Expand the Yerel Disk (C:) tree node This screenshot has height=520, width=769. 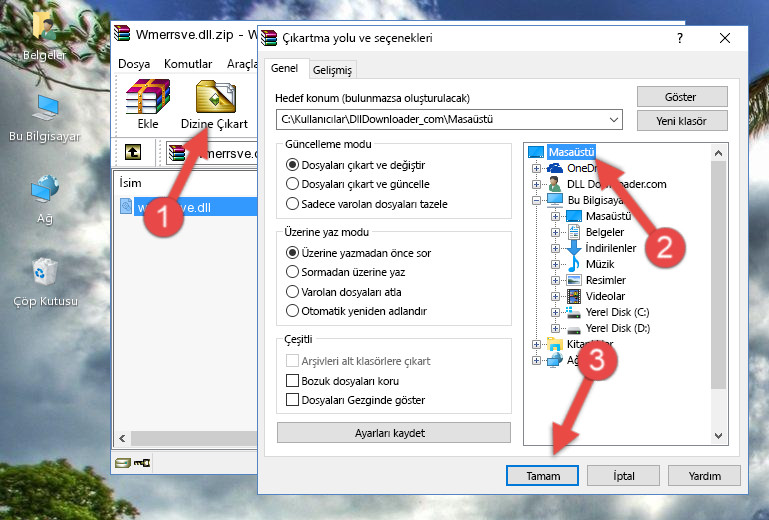[x=555, y=312]
